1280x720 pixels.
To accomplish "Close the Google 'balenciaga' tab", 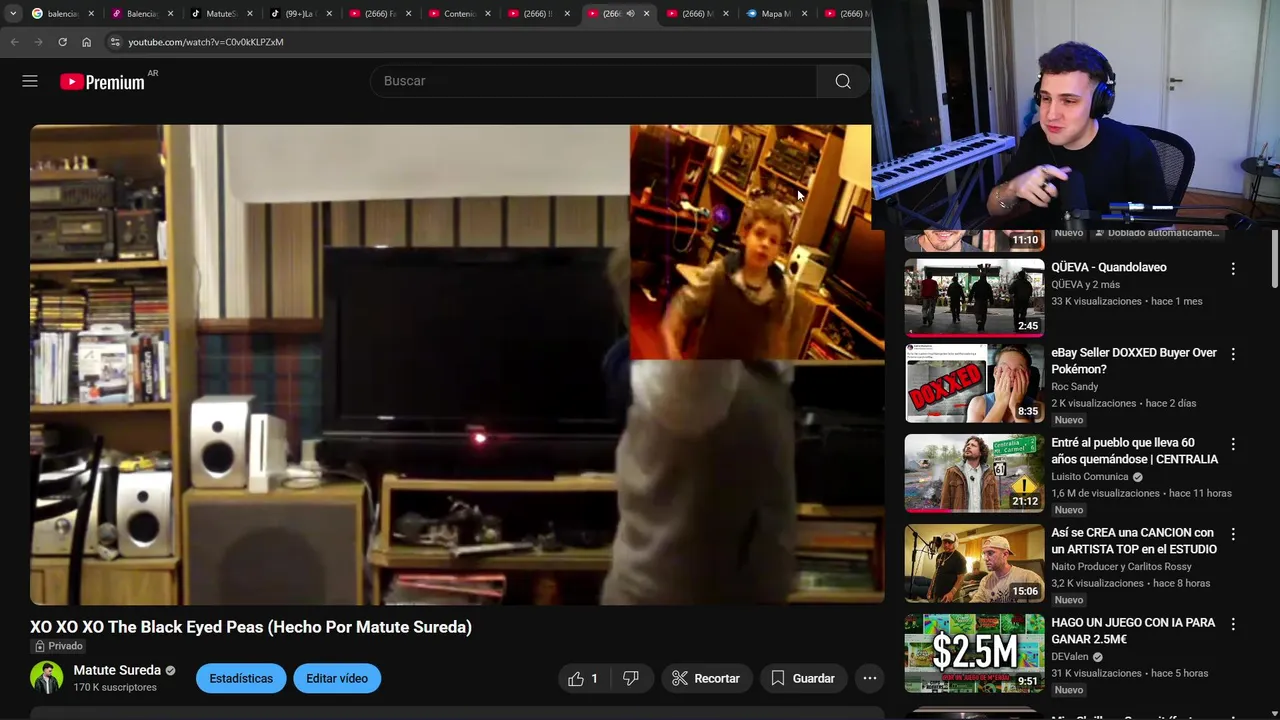I will coord(91,14).
